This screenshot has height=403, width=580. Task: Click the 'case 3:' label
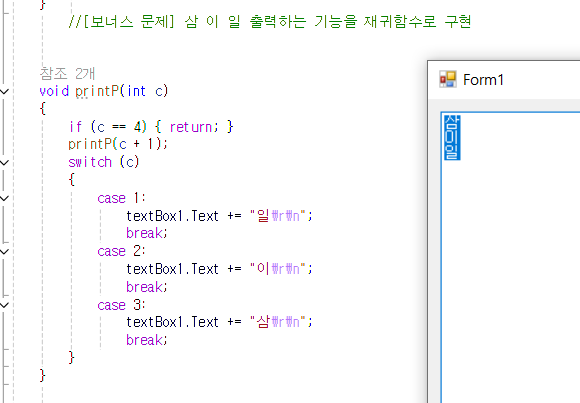[121, 305]
